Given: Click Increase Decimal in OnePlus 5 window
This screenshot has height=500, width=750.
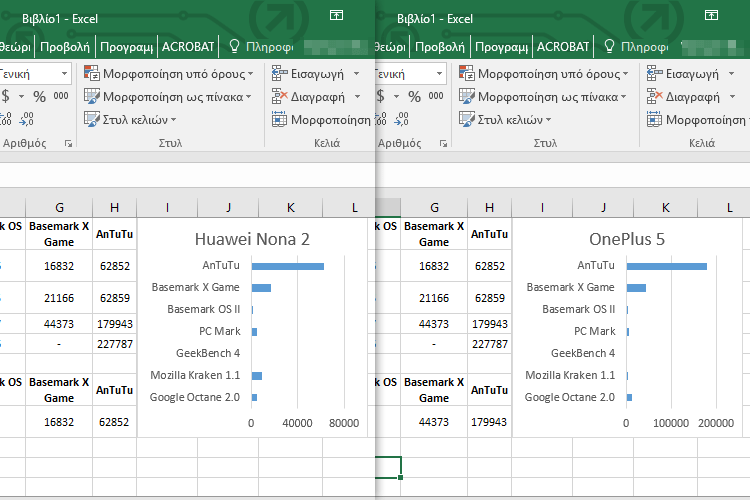Looking at the screenshot, I should point(381,119).
